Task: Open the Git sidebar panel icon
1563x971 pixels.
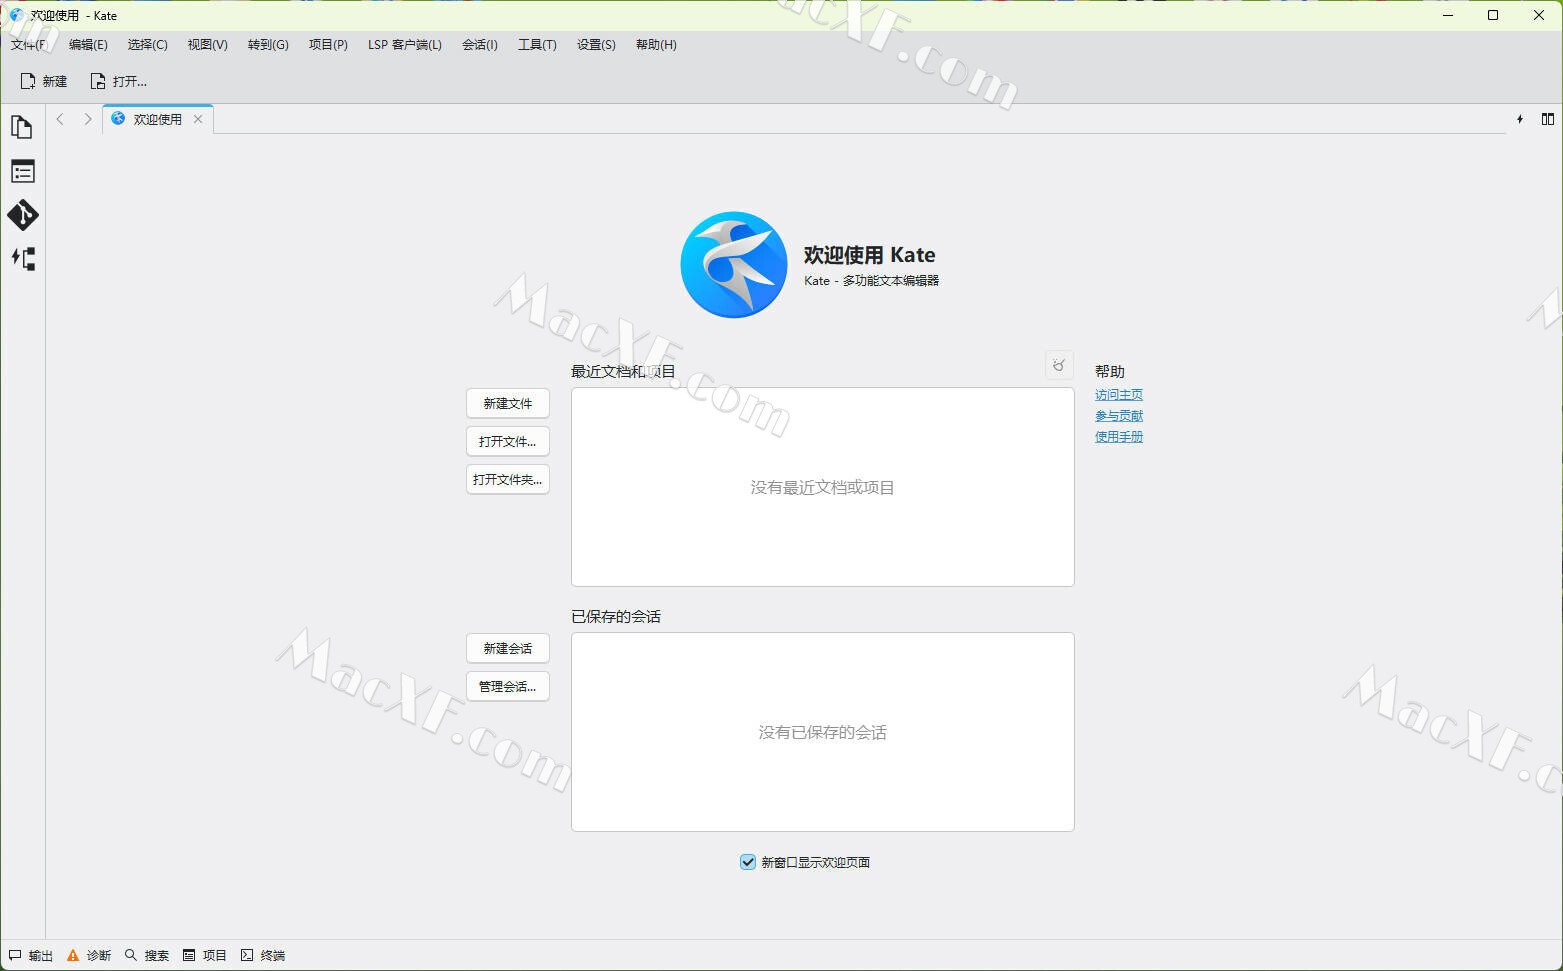Action: coord(22,215)
